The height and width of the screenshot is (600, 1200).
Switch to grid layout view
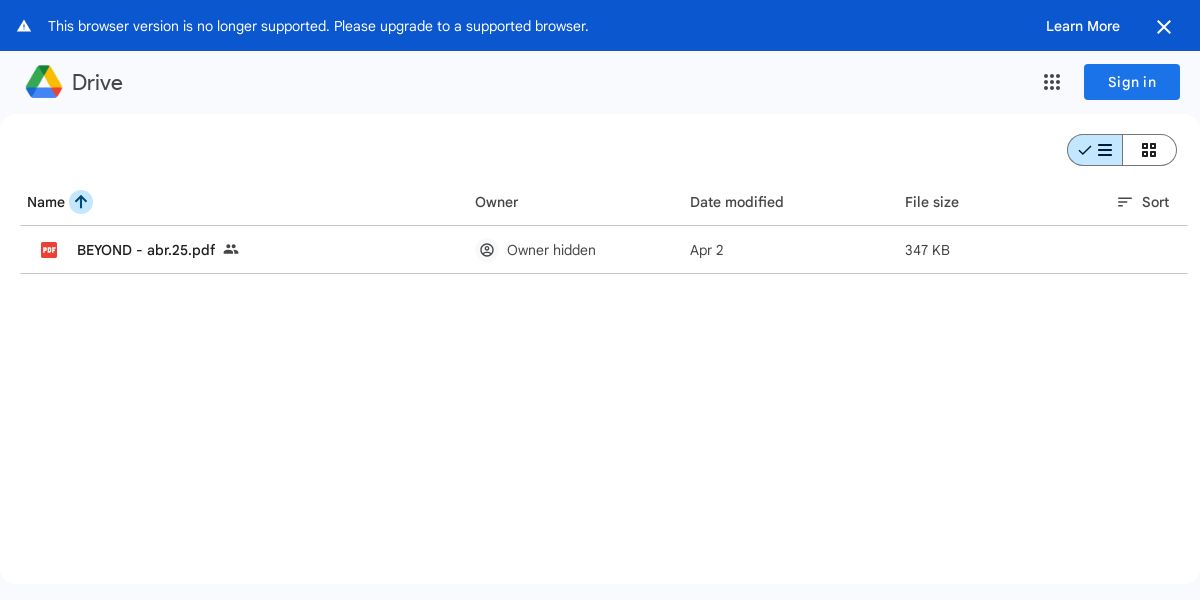point(1149,150)
